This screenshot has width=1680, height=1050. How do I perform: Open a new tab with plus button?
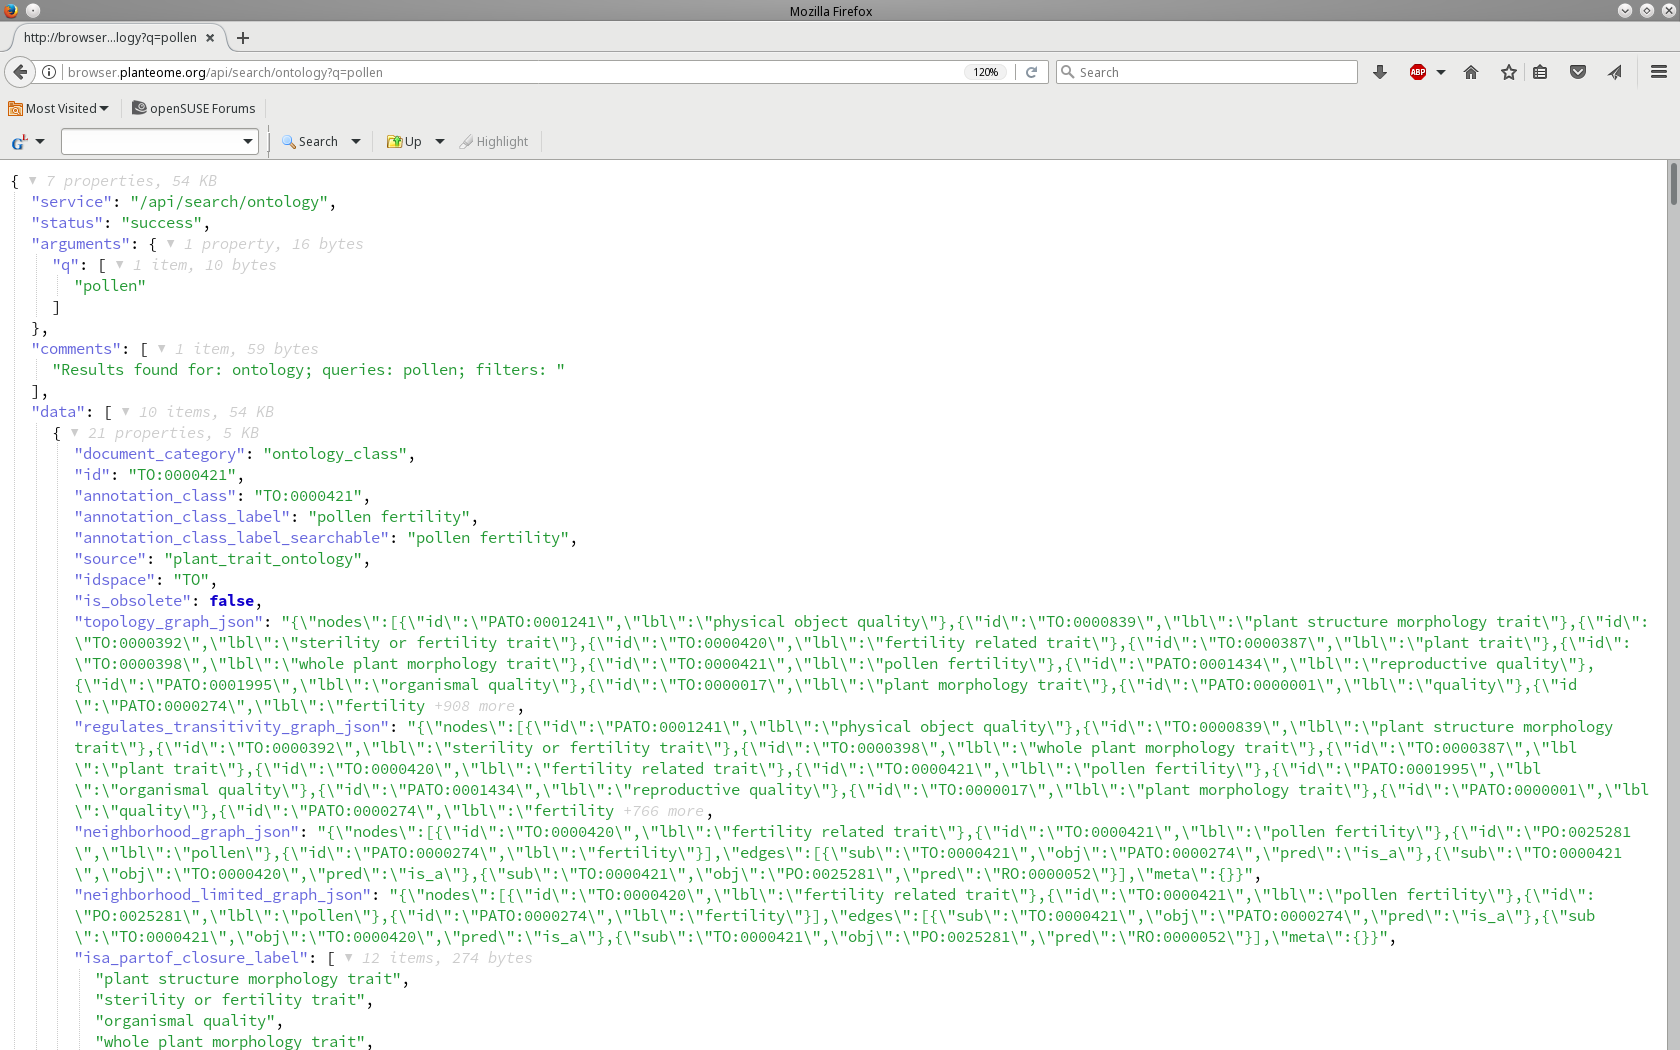tap(243, 38)
